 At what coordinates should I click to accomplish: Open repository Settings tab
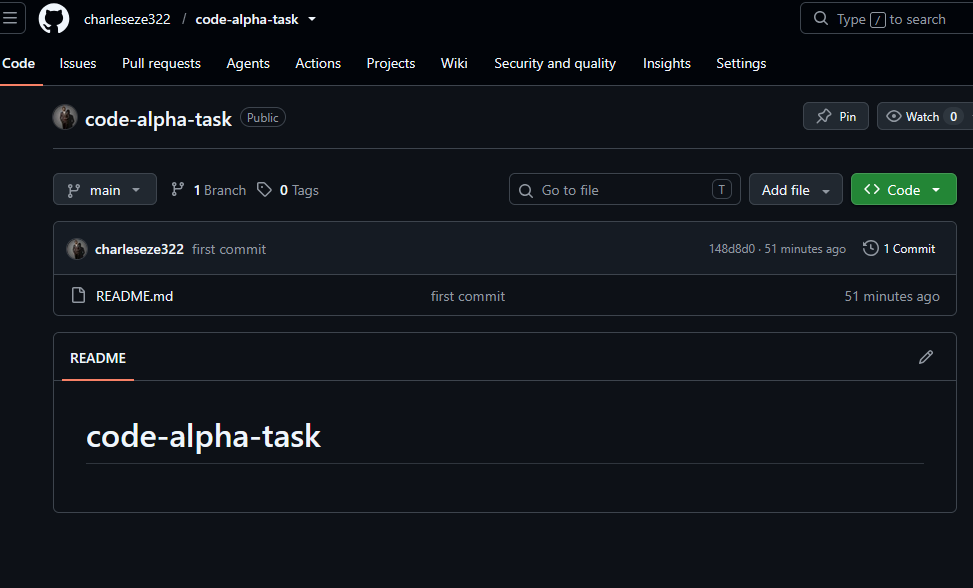[x=741, y=63]
